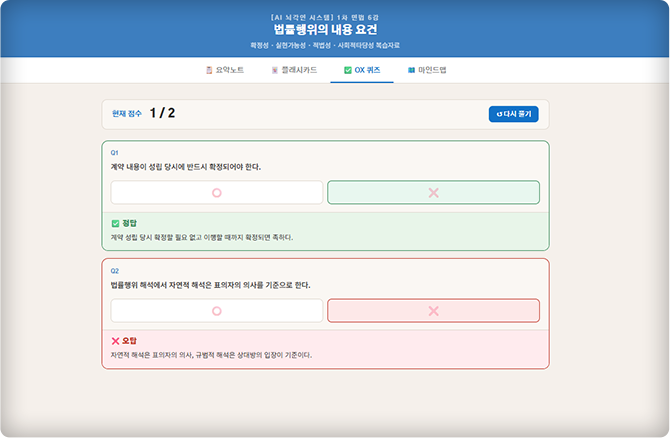Click the 다시 풀기 reset button

pyautogui.click(x=513, y=114)
